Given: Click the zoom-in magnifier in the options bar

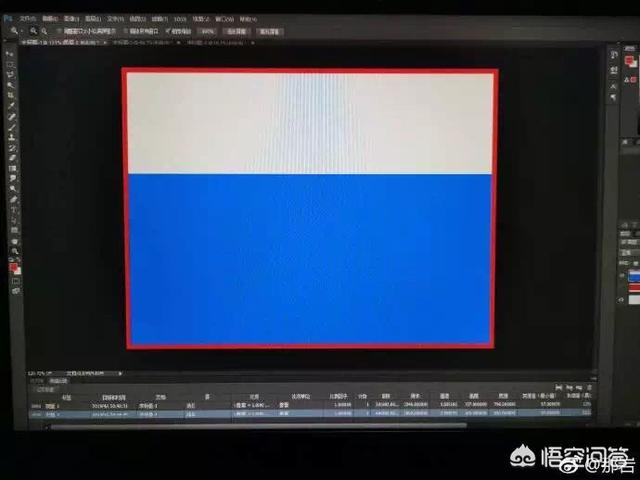Looking at the screenshot, I should 34,31.
